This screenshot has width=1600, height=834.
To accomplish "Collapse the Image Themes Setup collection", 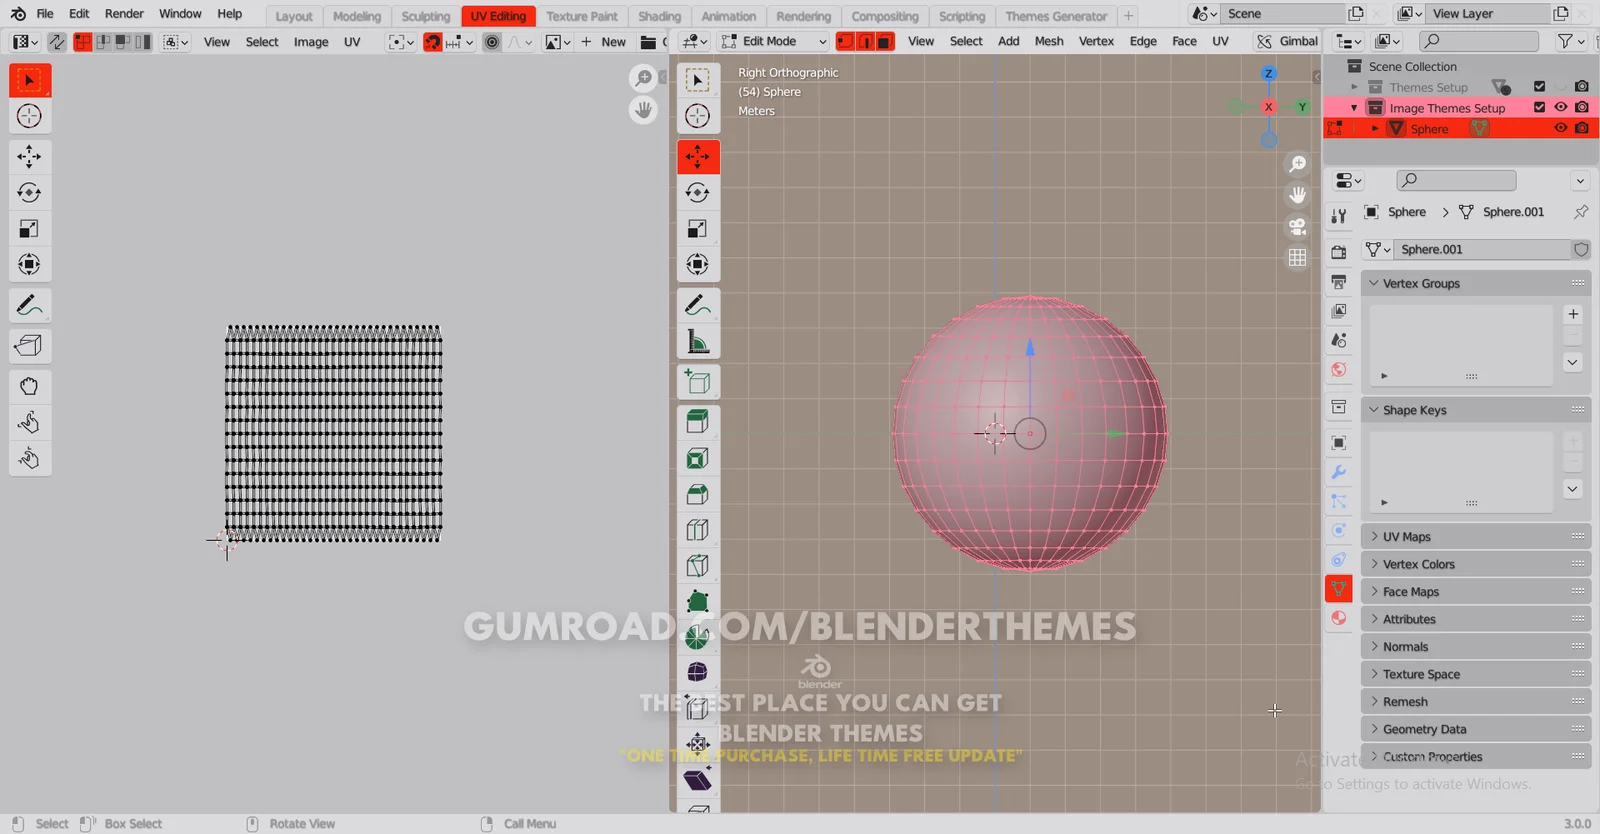I will click(1355, 108).
